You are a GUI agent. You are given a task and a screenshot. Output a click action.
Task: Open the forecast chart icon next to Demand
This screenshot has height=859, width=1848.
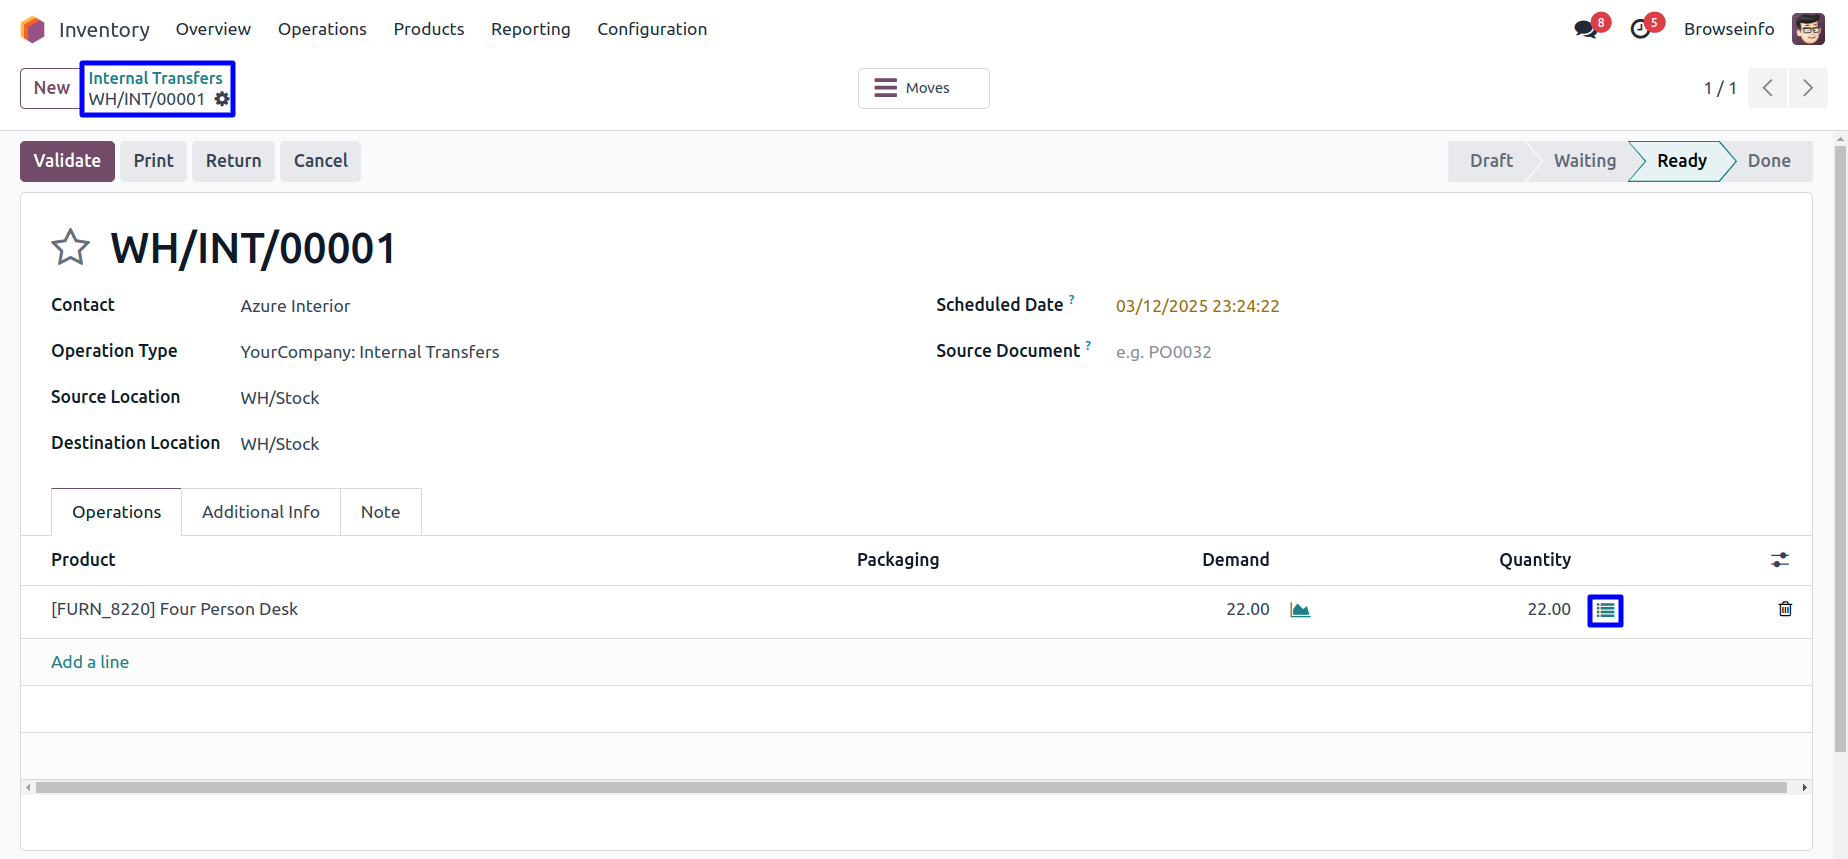click(x=1300, y=610)
